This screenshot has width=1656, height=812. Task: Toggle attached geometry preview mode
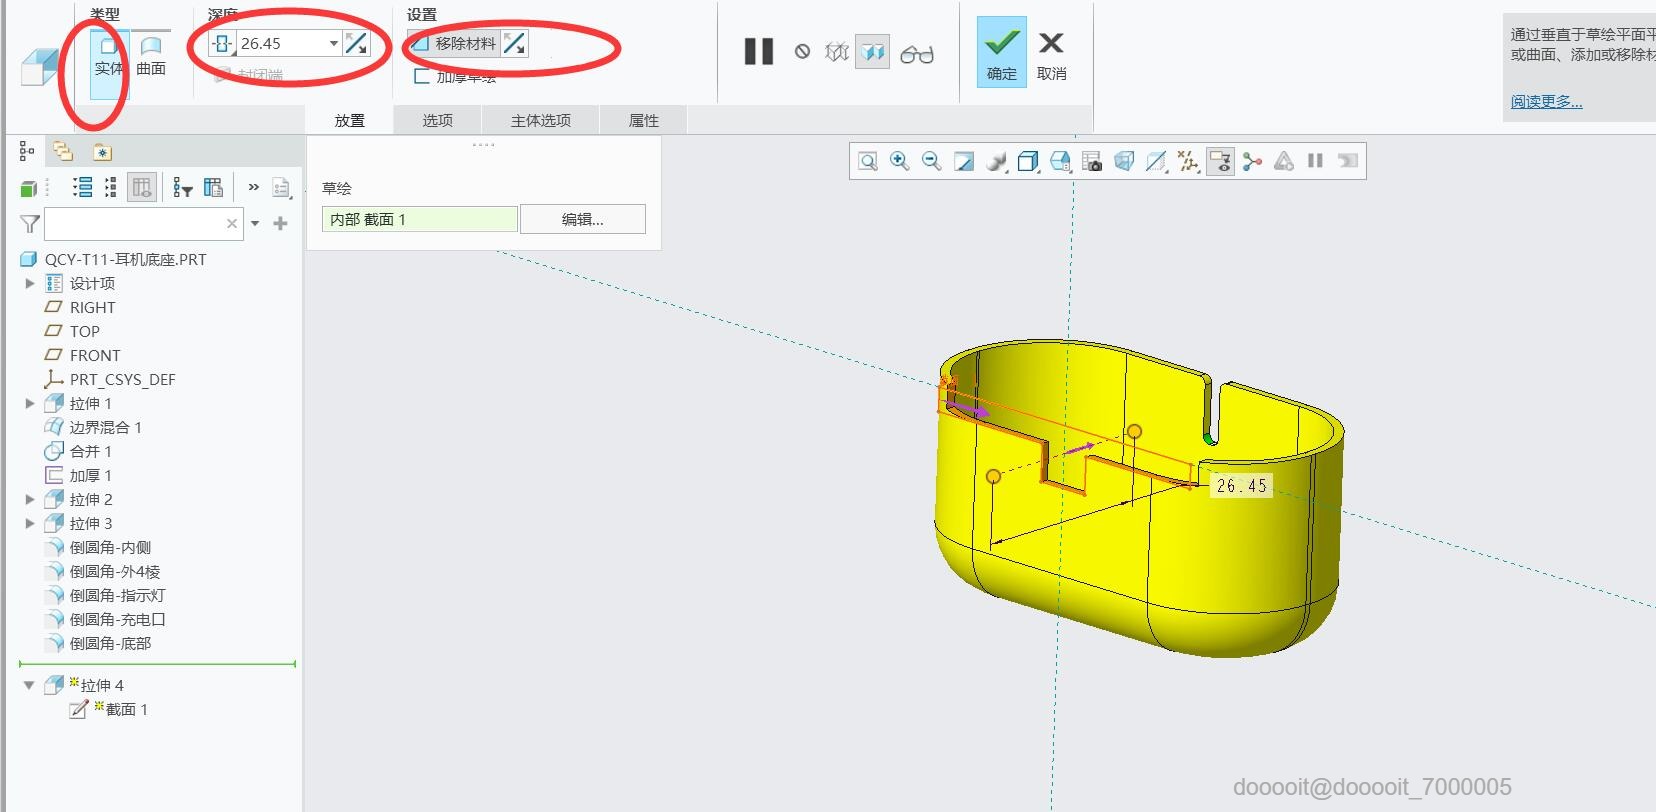click(x=873, y=52)
